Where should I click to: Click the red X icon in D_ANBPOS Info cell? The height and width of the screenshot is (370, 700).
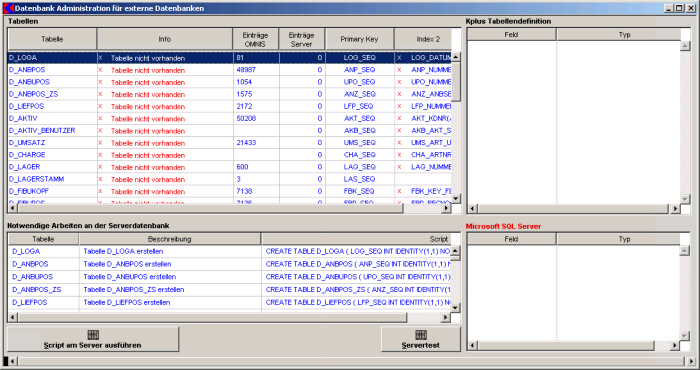[x=100, y=70]
